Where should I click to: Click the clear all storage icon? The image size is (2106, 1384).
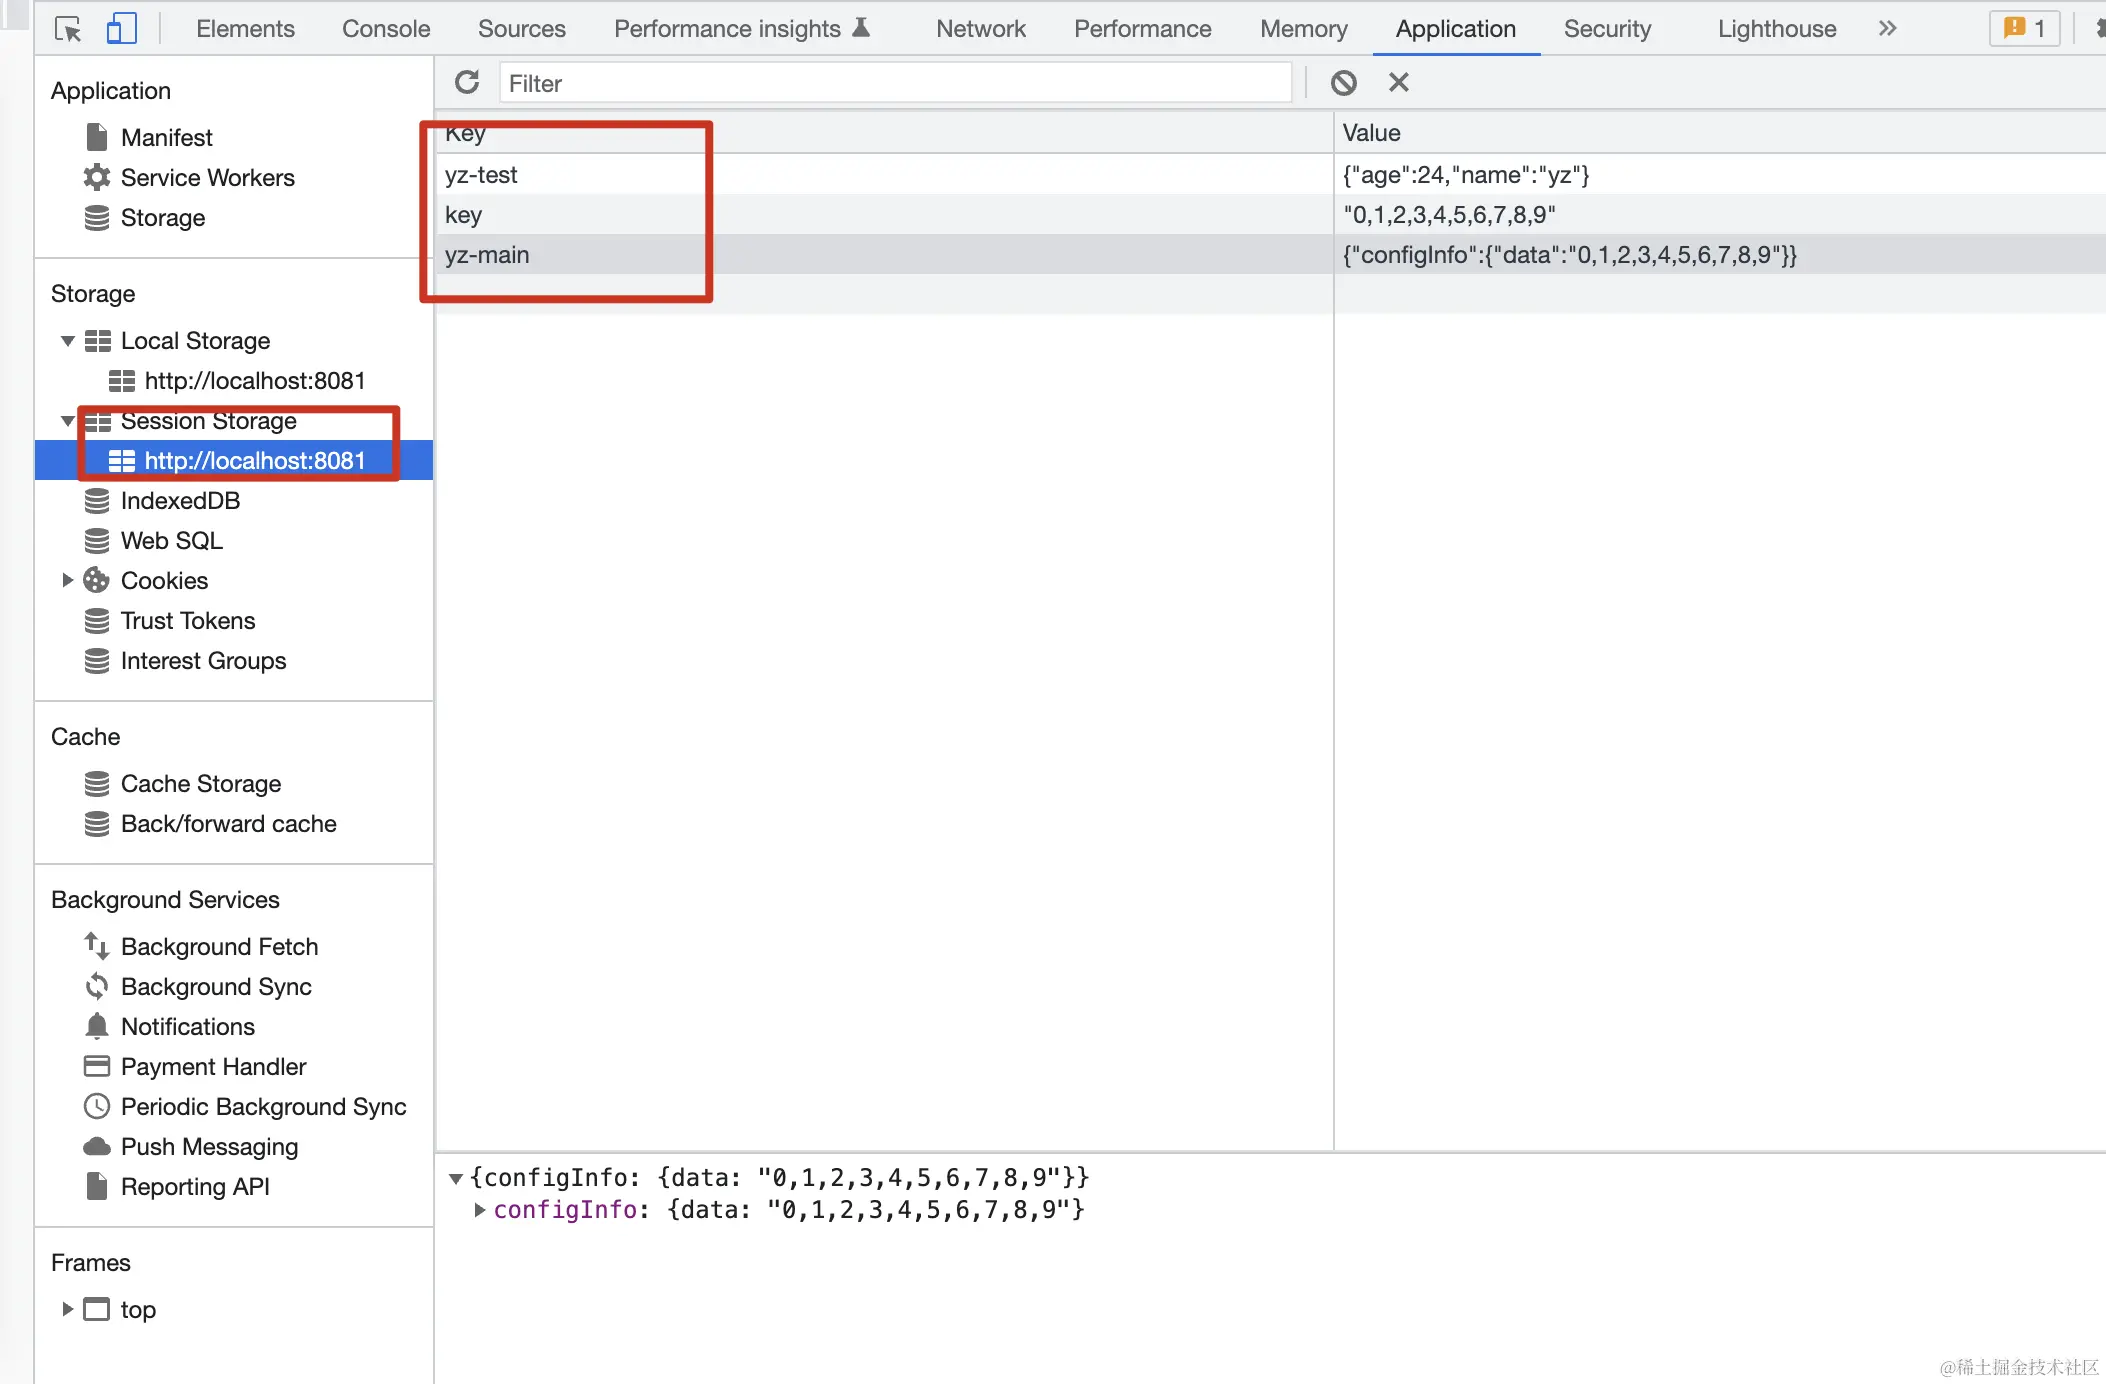1343,83
